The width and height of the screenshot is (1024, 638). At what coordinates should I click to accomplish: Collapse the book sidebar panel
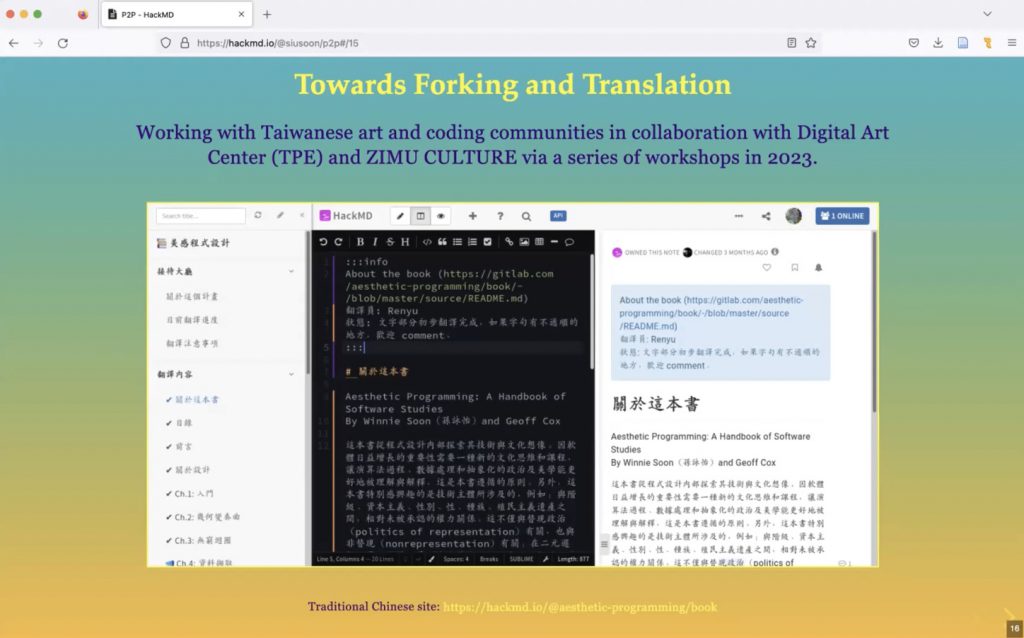302,215
